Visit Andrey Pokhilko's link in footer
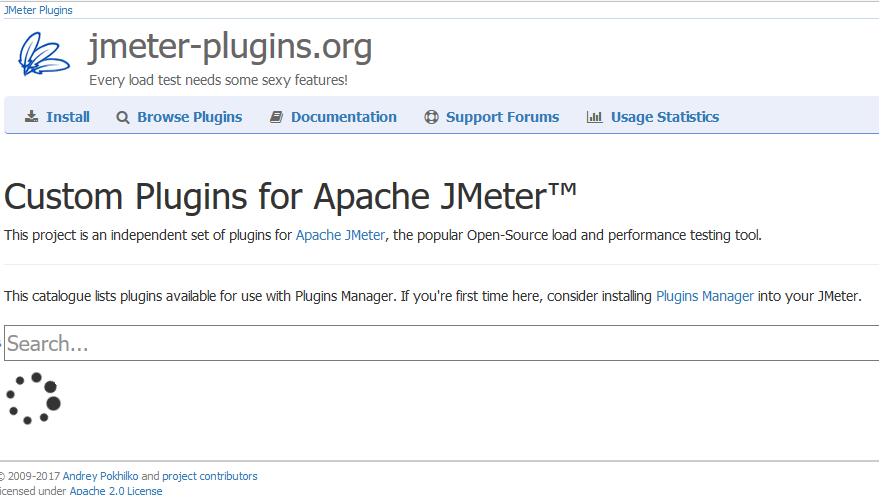 pos(100,476)
